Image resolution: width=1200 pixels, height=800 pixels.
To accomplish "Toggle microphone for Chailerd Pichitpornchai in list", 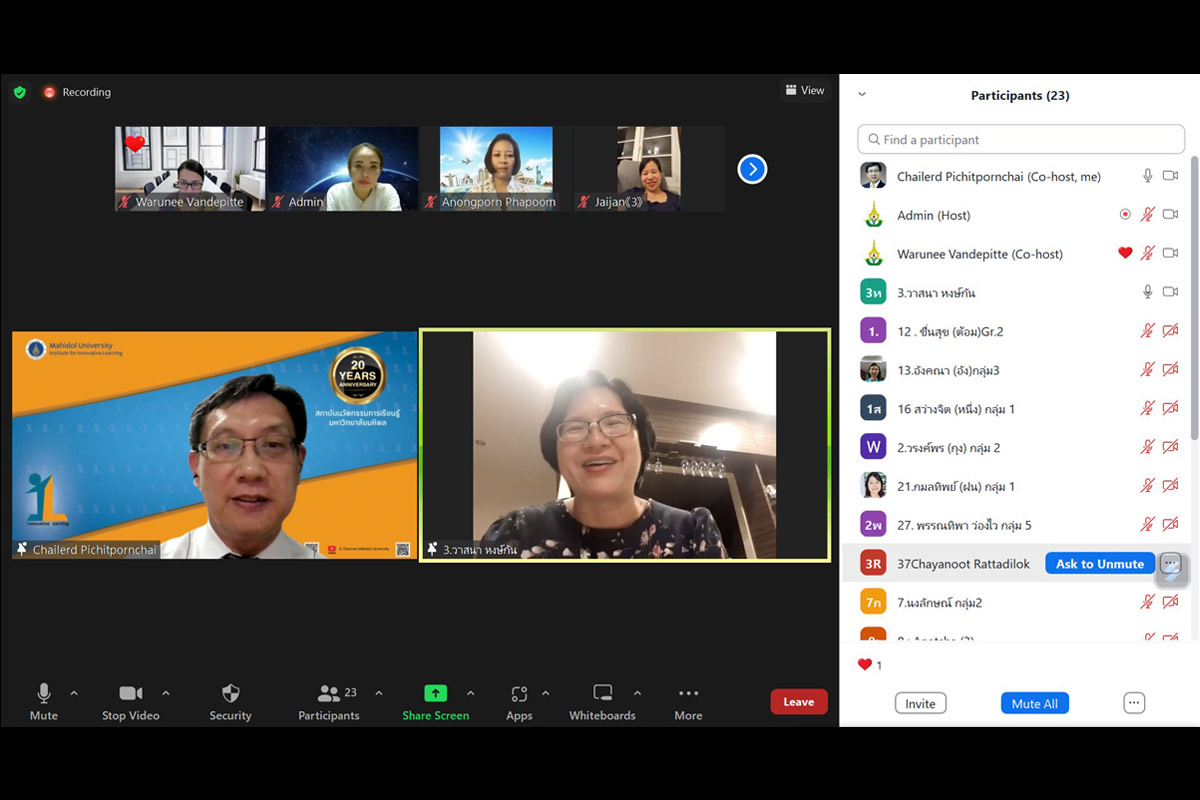I will point(1148,176).
